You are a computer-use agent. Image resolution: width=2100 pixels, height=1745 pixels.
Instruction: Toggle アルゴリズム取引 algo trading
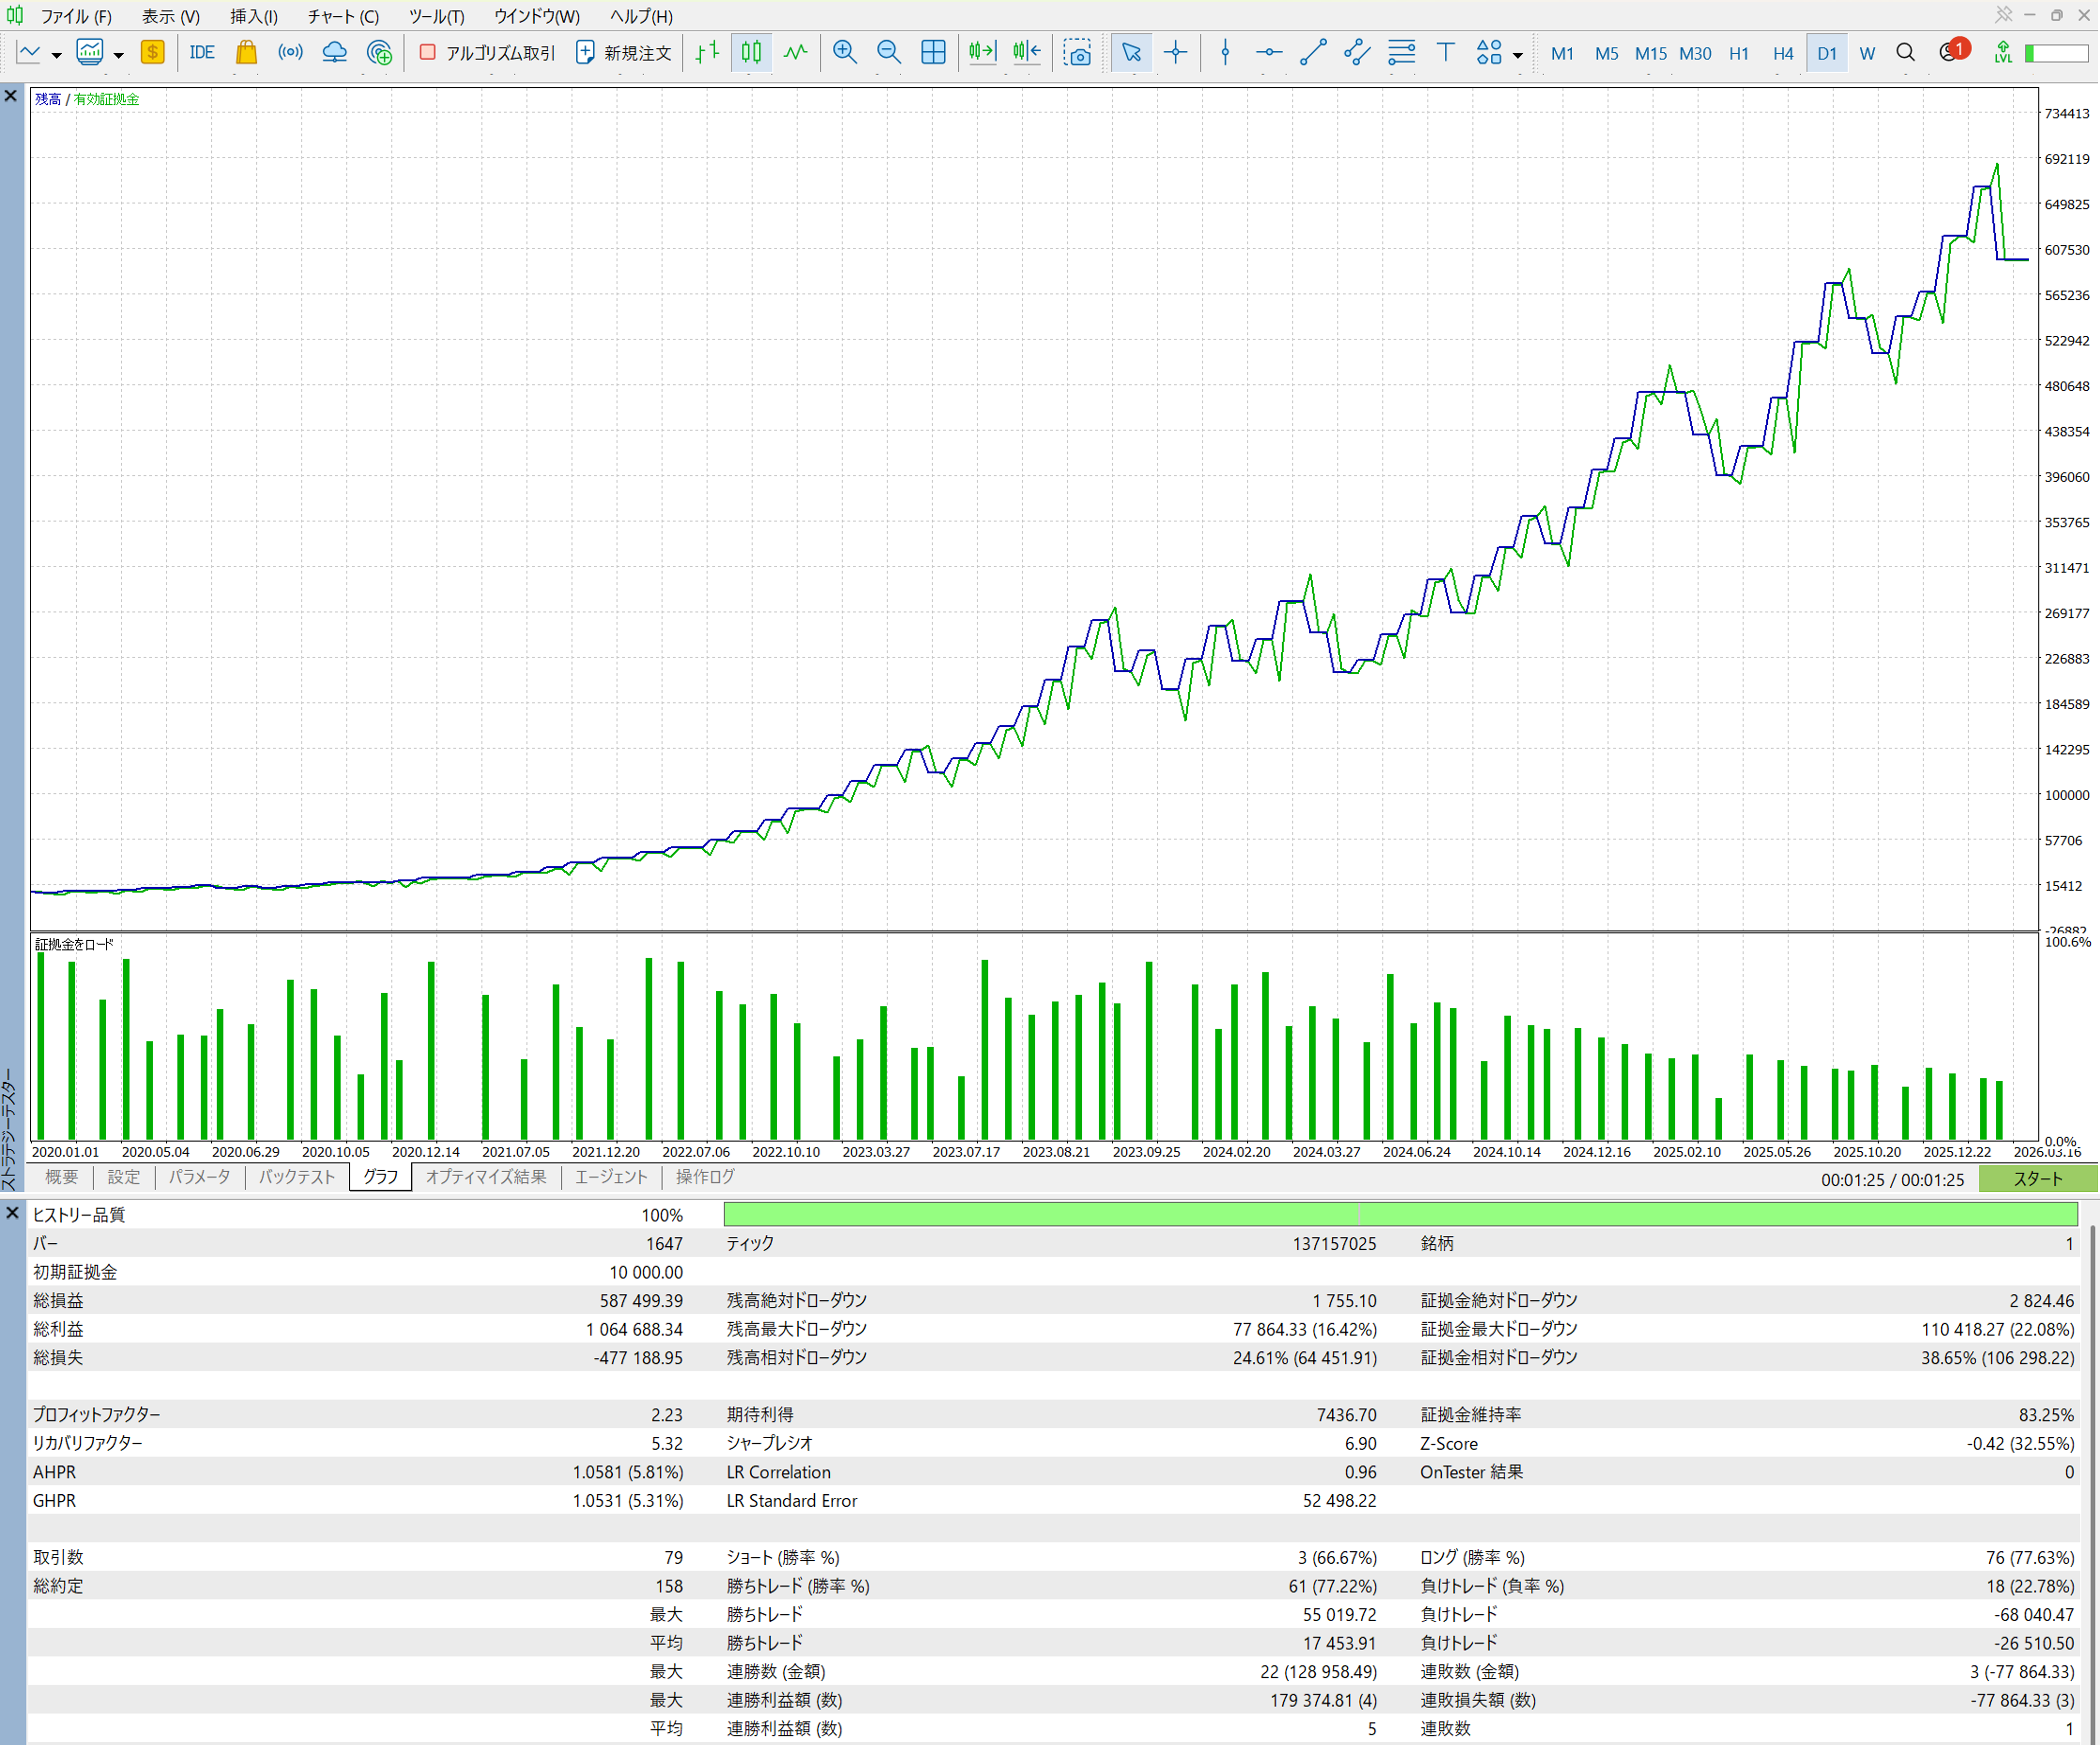[x=487, y=53]
